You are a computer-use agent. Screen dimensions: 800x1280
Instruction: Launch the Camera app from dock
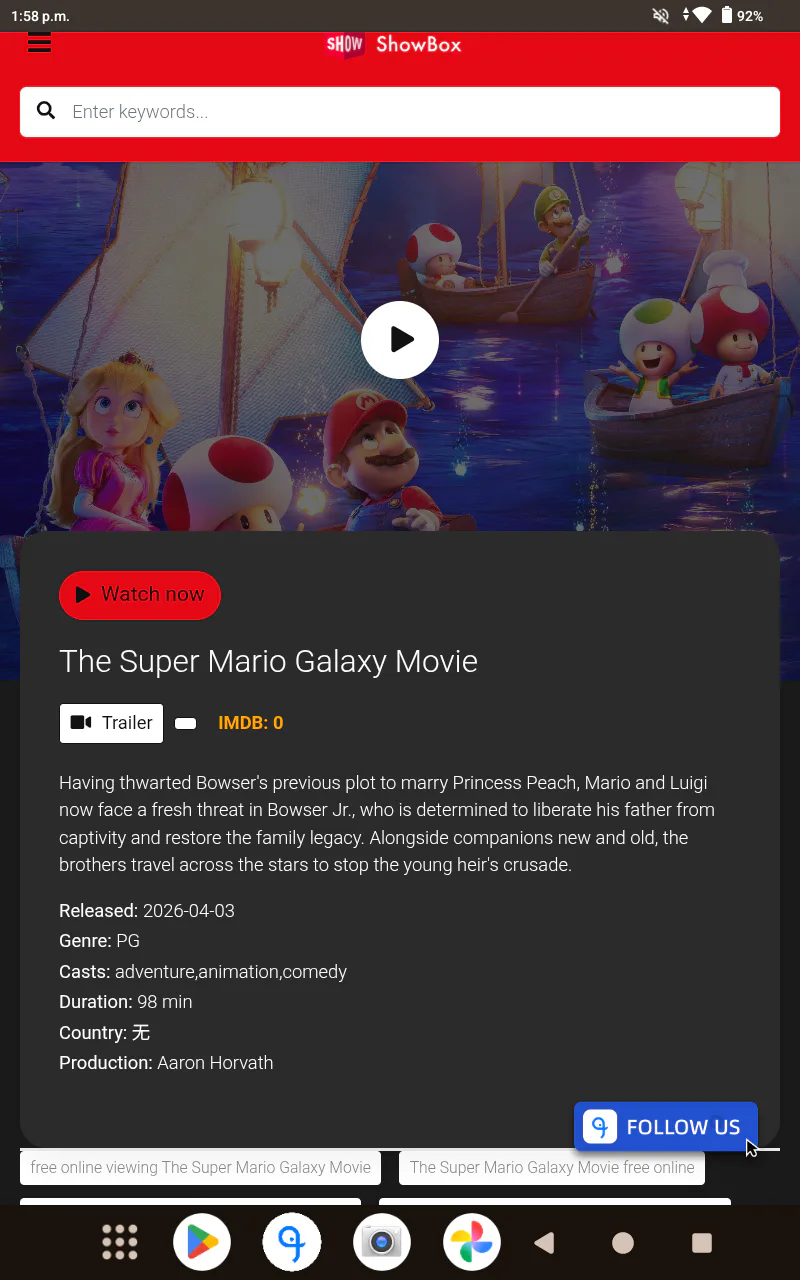(382, 1242)
